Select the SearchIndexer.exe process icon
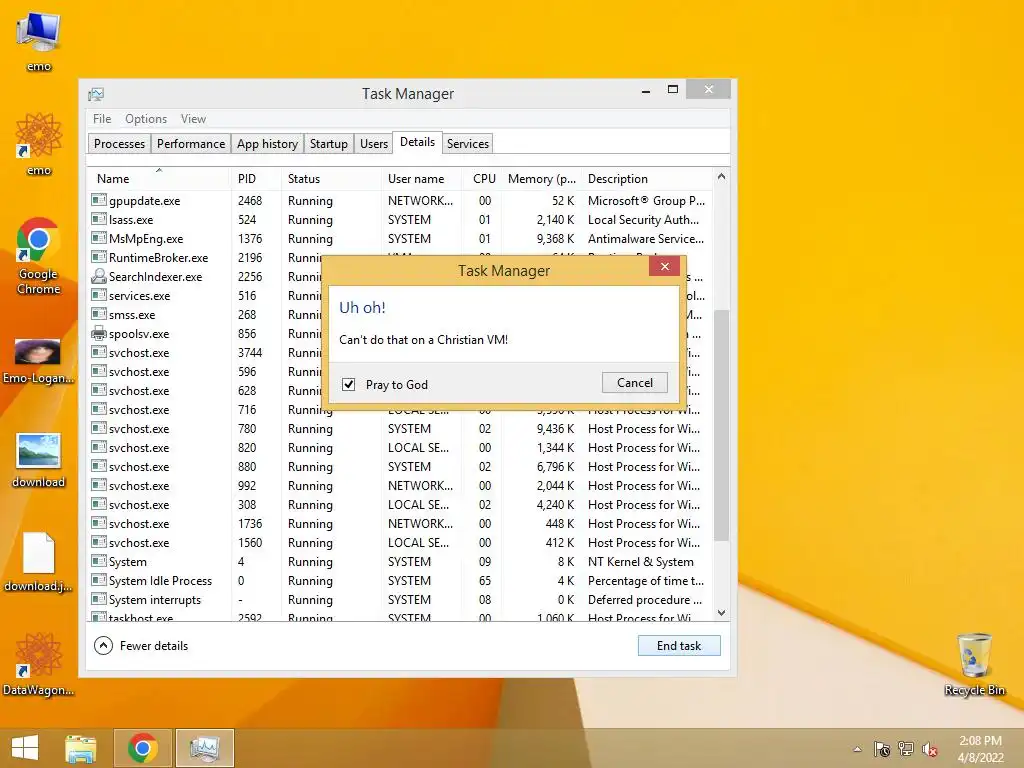 point(99,276)
